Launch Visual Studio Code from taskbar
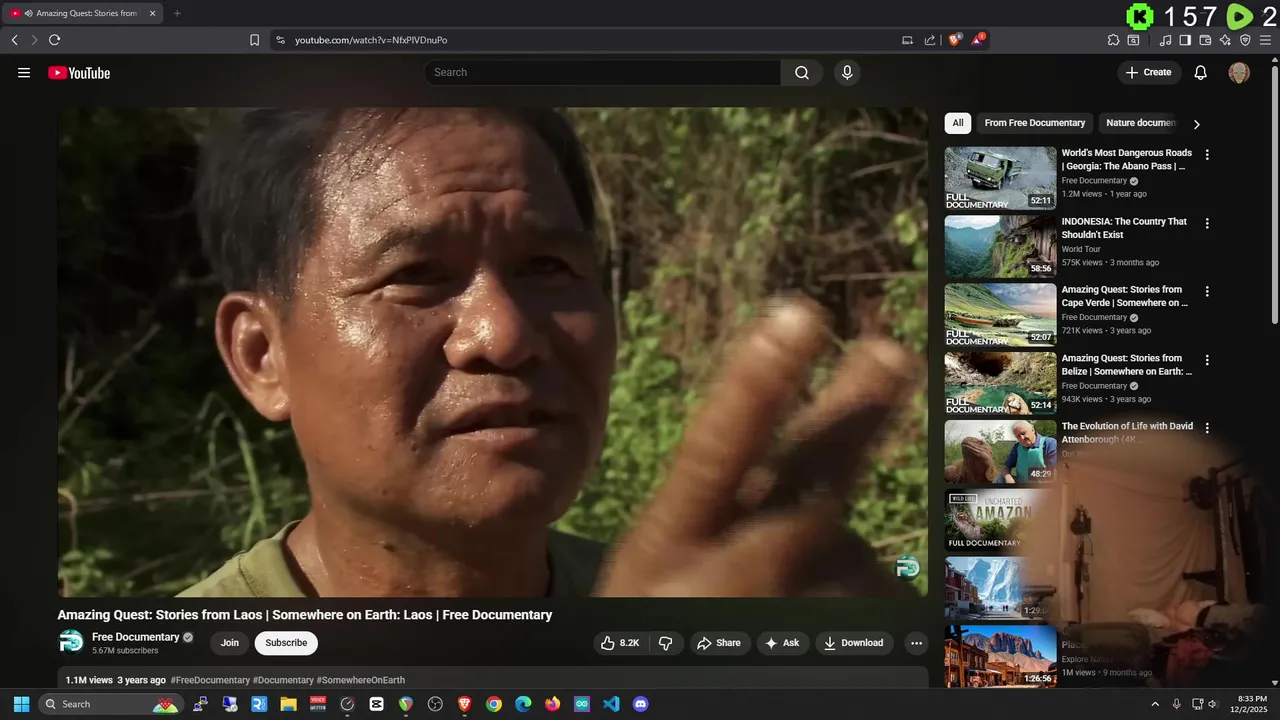This screenshot has width=1280, height=720. (x=611, y=704)
